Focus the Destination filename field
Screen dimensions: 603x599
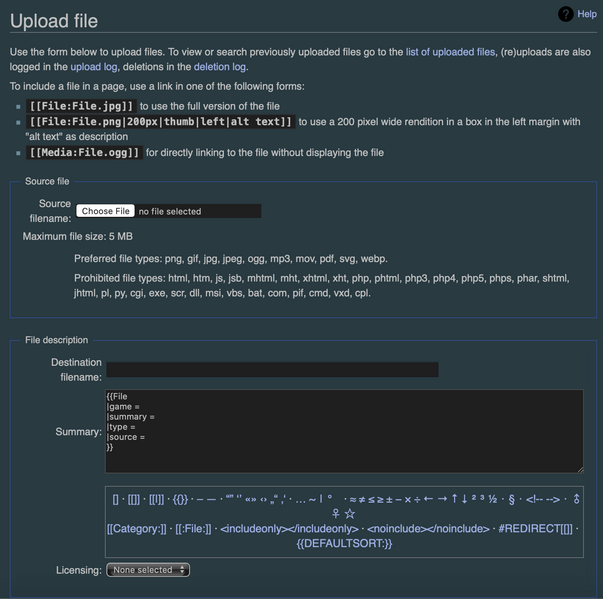(x=272, y=370)
